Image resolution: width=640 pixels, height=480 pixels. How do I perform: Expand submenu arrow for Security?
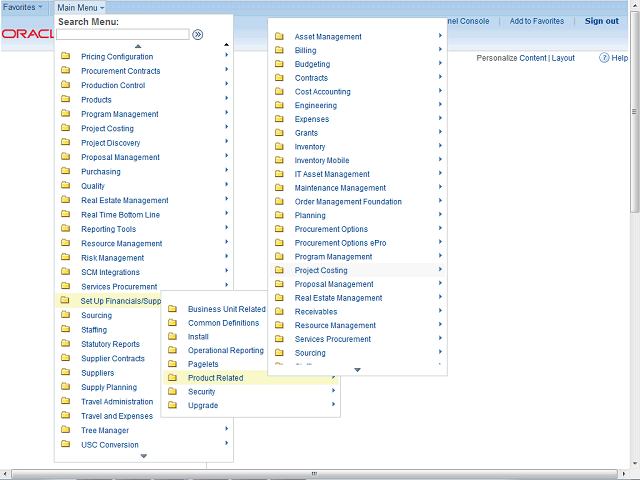(x=333, y=391)
